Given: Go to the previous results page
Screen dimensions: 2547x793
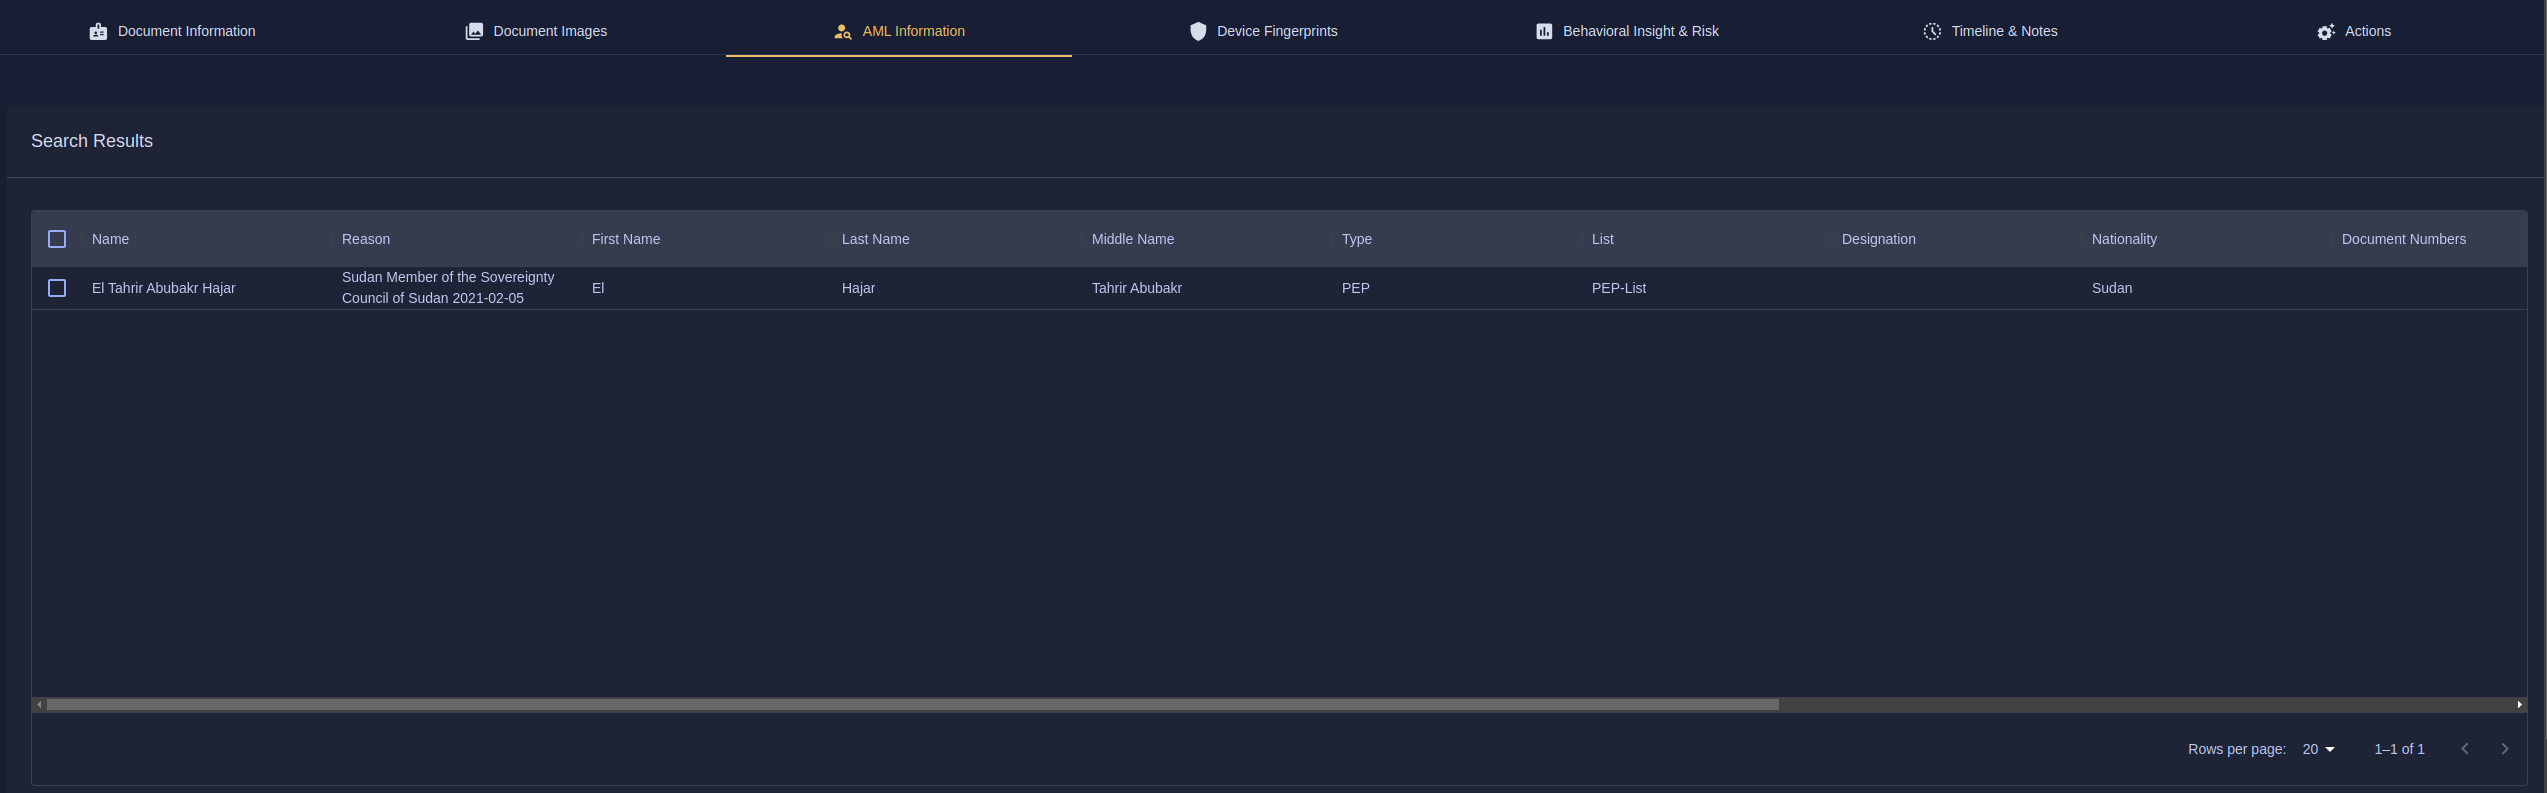Looking at the screenshot, I should click(x=2465, y=749).
